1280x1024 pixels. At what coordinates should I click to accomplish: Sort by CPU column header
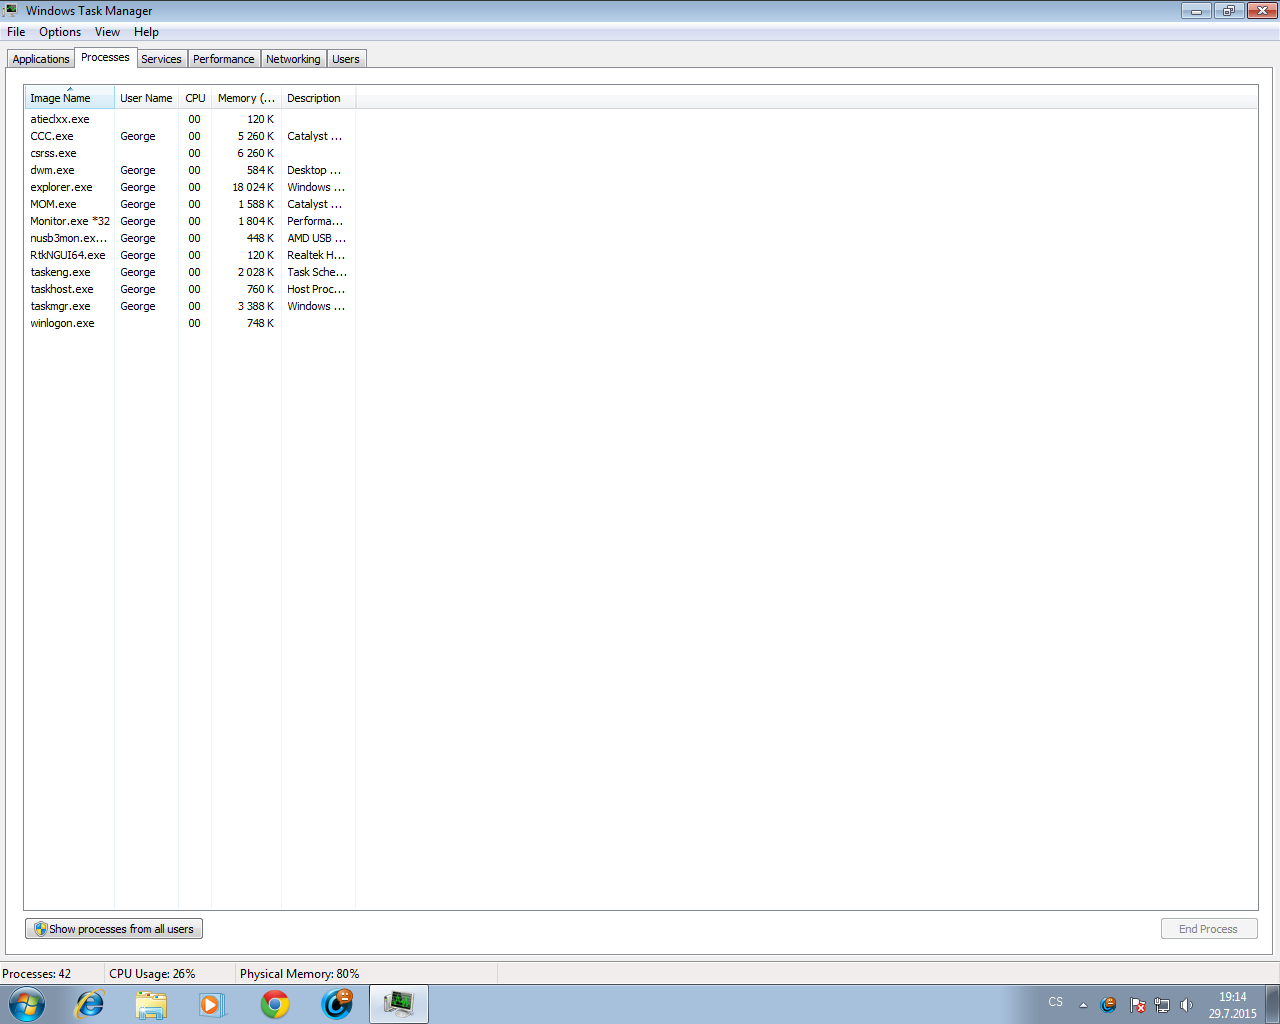(195, 98)
